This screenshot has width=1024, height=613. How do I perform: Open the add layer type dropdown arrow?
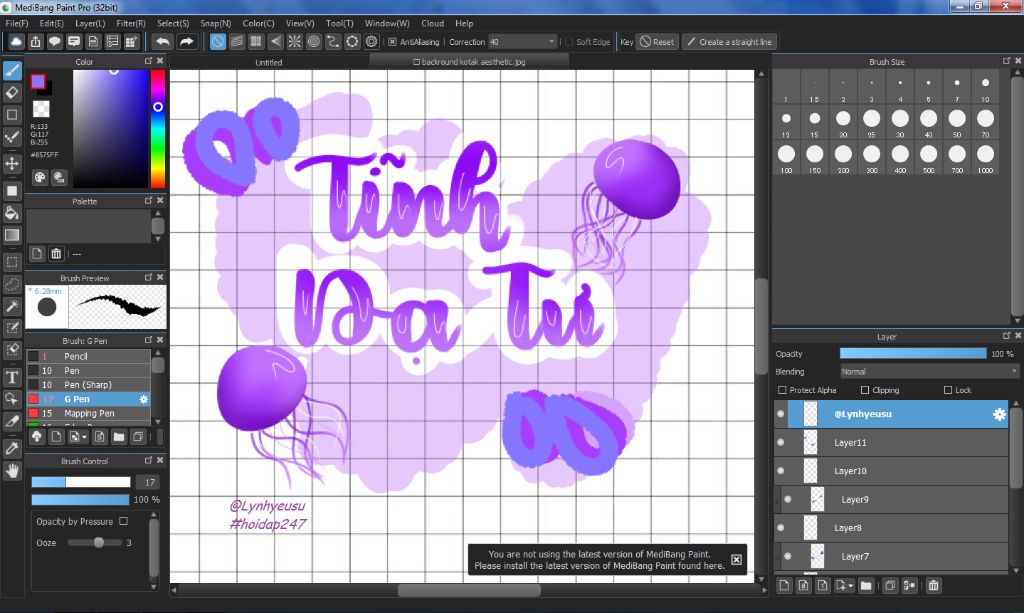pos(850,586)
